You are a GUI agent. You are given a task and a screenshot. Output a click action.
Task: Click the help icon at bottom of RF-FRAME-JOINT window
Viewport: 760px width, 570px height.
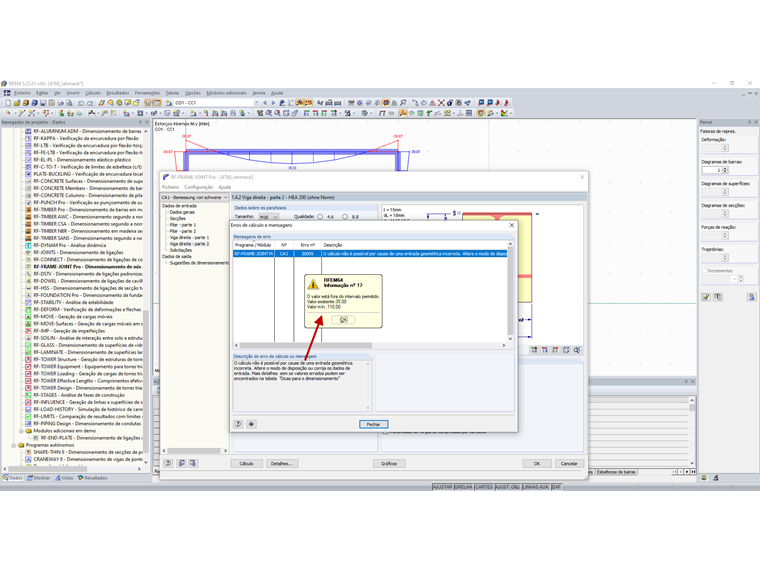click(x=168, y=463)
